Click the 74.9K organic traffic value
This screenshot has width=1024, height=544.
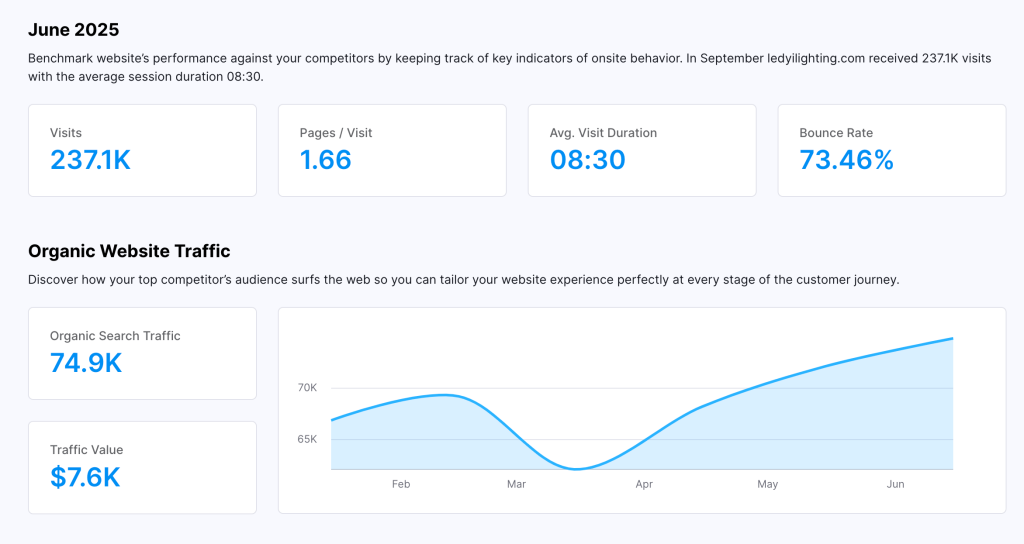coord(86,363)
